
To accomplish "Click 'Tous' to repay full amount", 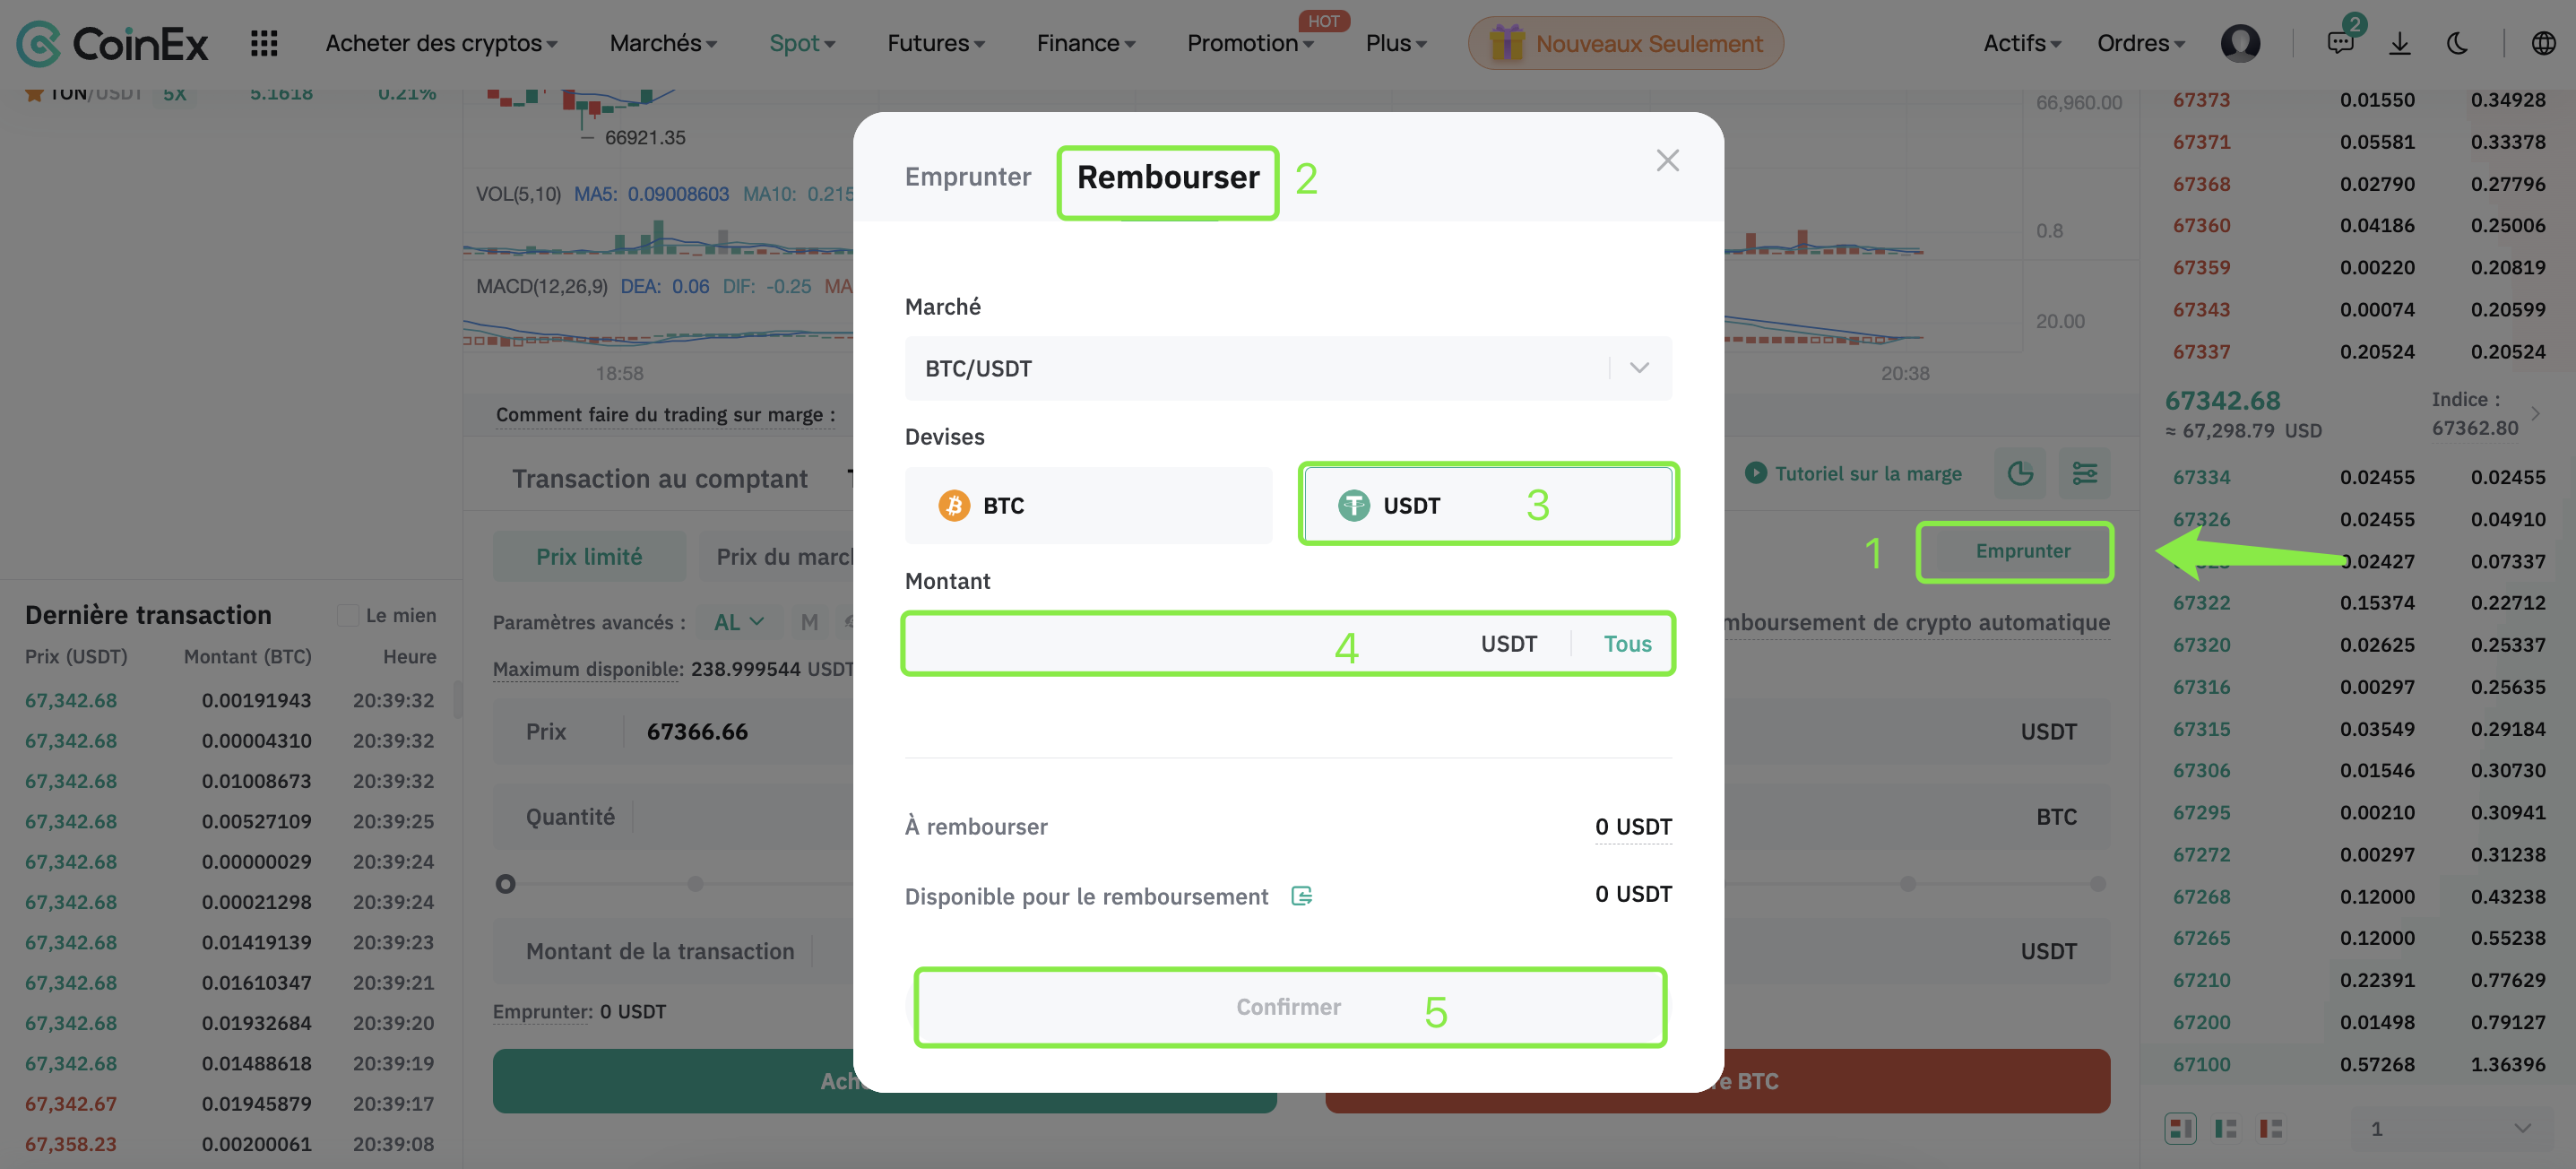I will (x=1627, y=644).
